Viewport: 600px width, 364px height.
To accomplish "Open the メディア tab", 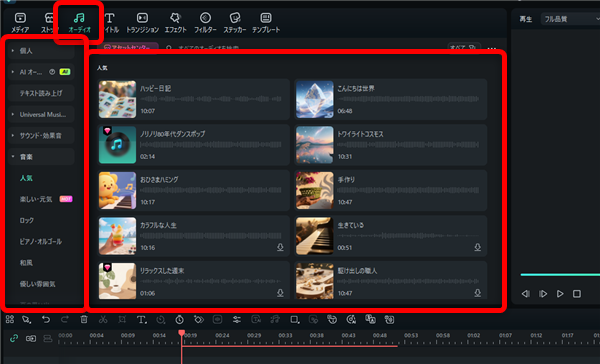I will [x=20, y=23].
